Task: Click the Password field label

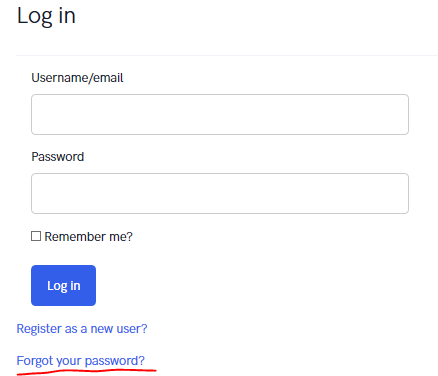Action: pos(58,157)
